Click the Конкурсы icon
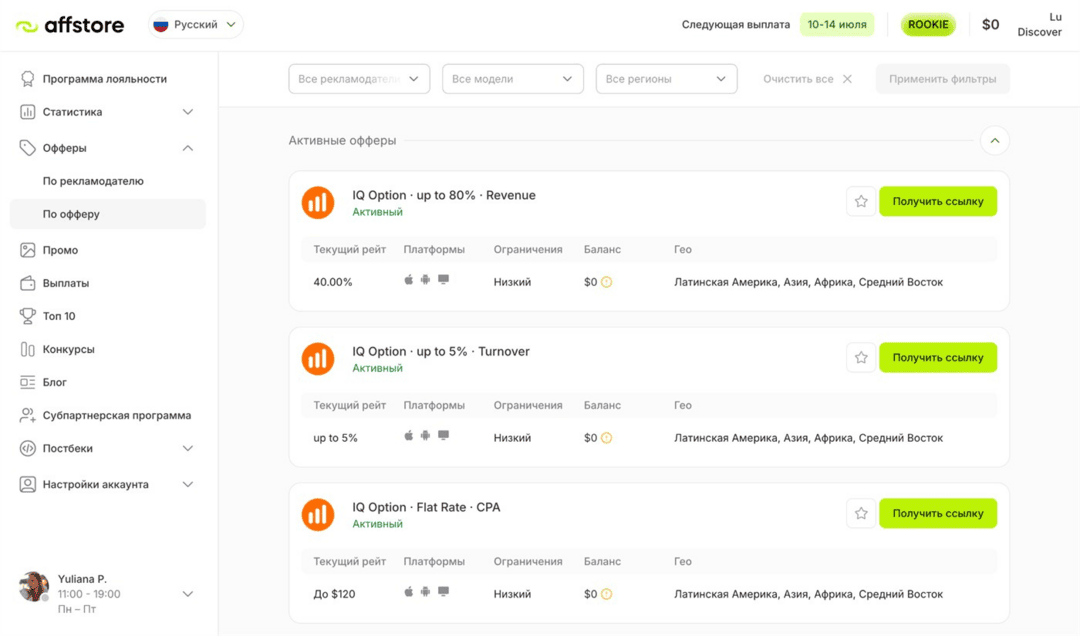 click(x=28, y=349)
